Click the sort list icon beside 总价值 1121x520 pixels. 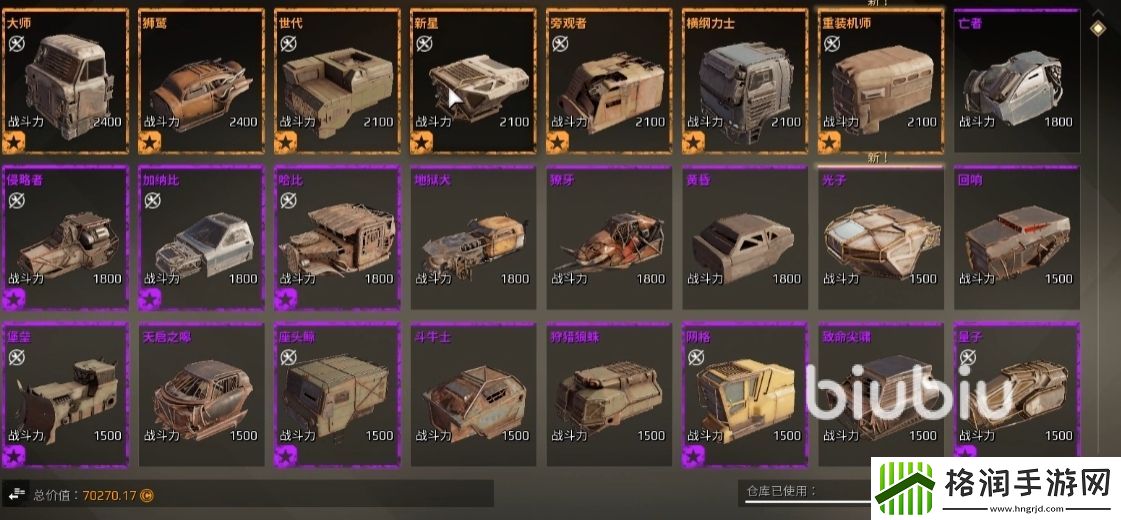pos(16,494)
